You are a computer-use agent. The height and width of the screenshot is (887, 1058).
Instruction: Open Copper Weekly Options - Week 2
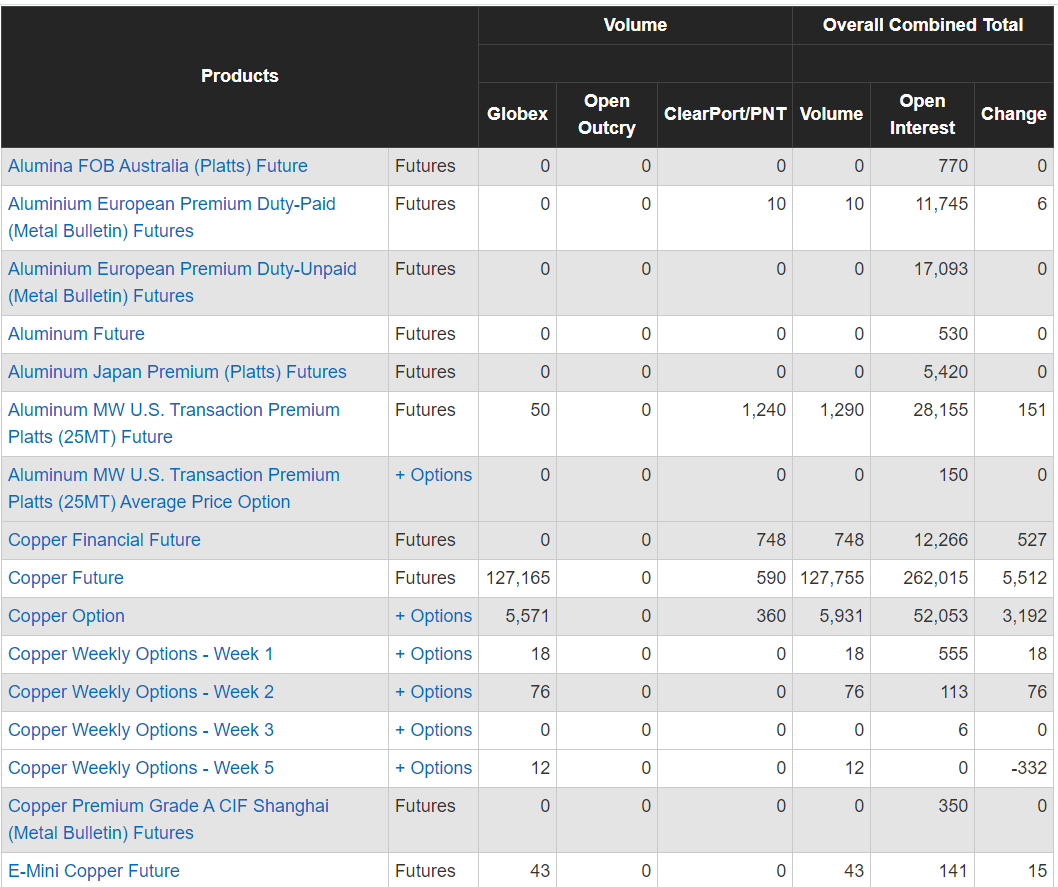141,692
